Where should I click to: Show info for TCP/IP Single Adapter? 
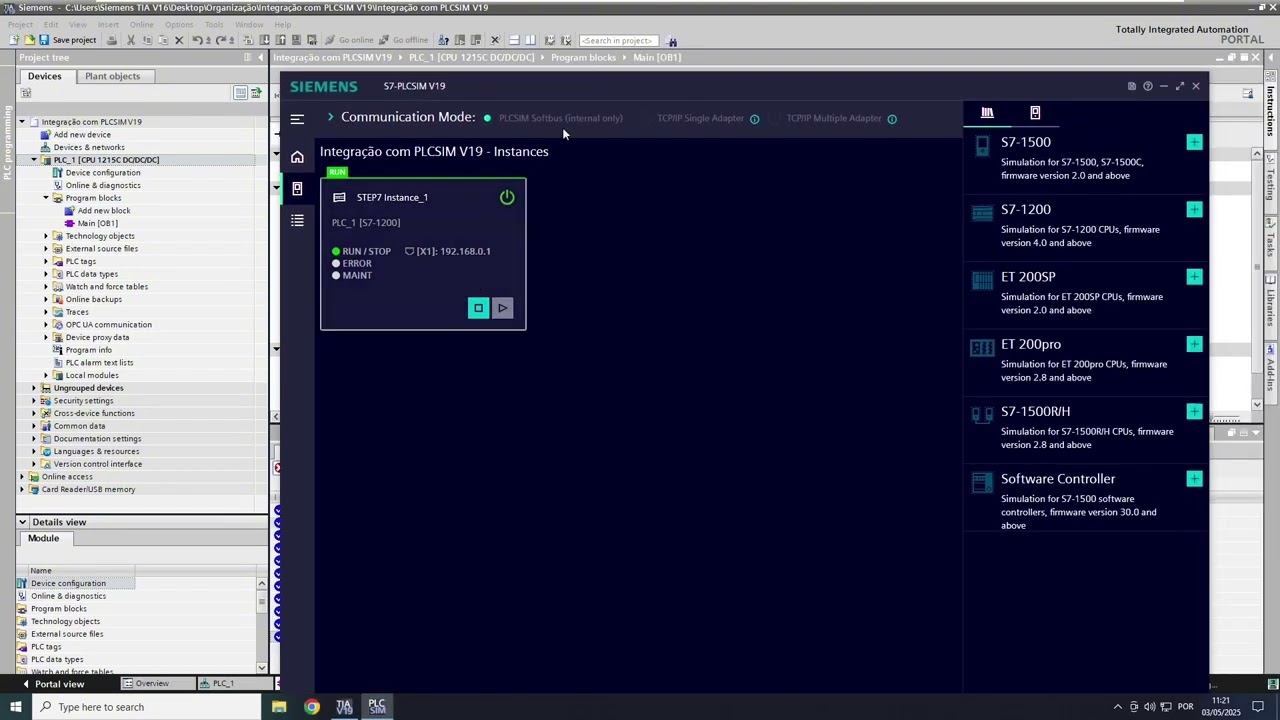pyautogui.click(x=754, y=119)
